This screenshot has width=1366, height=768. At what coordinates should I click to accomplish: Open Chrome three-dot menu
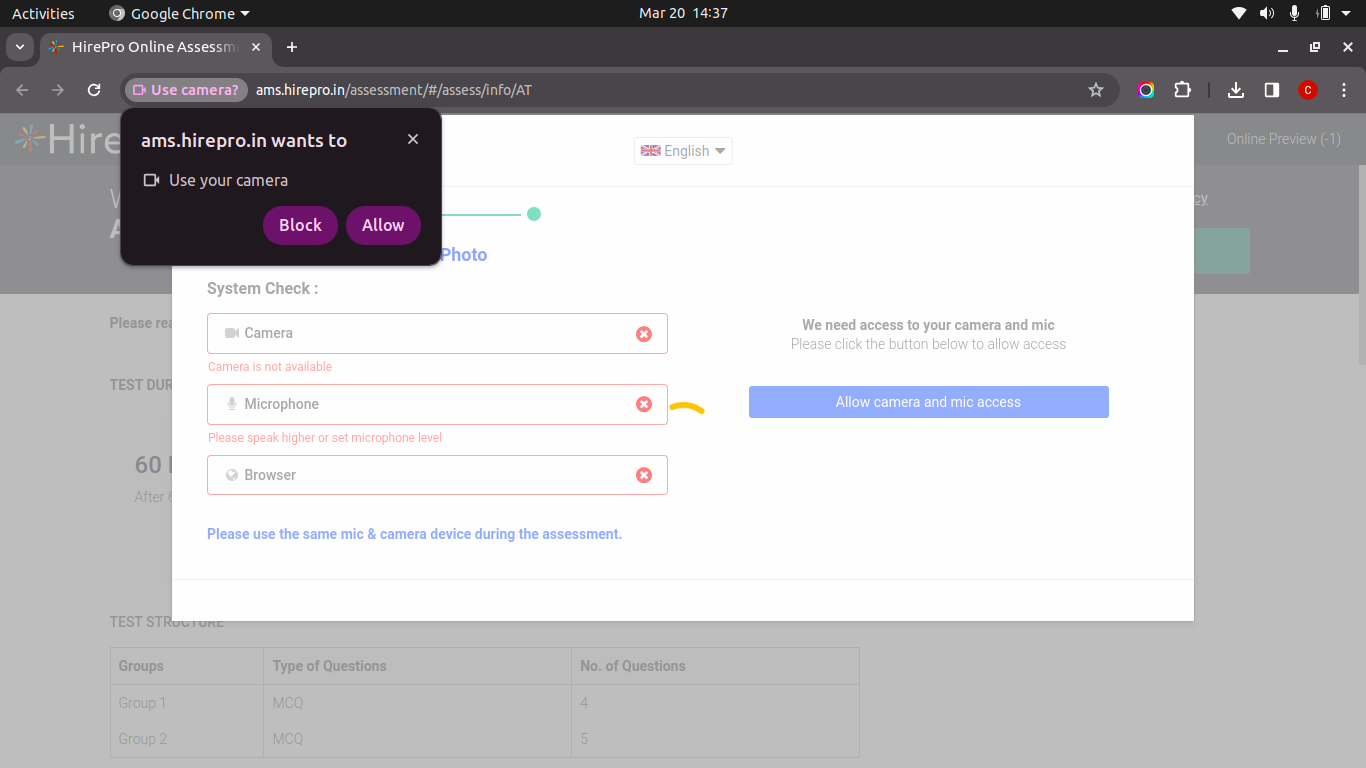[x=1344, y=90]
